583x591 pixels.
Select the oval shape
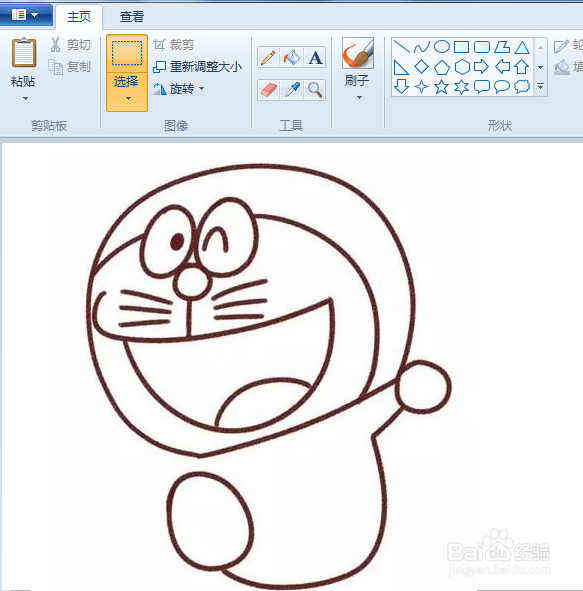(x=442, y=47)
